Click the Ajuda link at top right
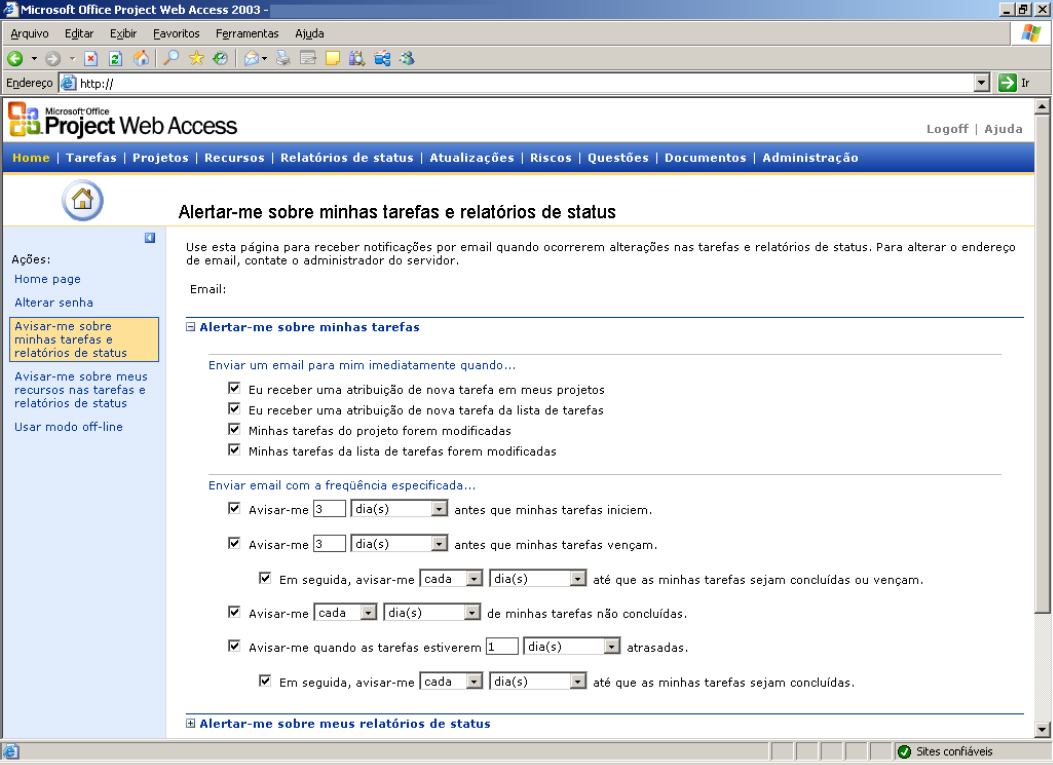1053x765 pixels. (1003, 129)
